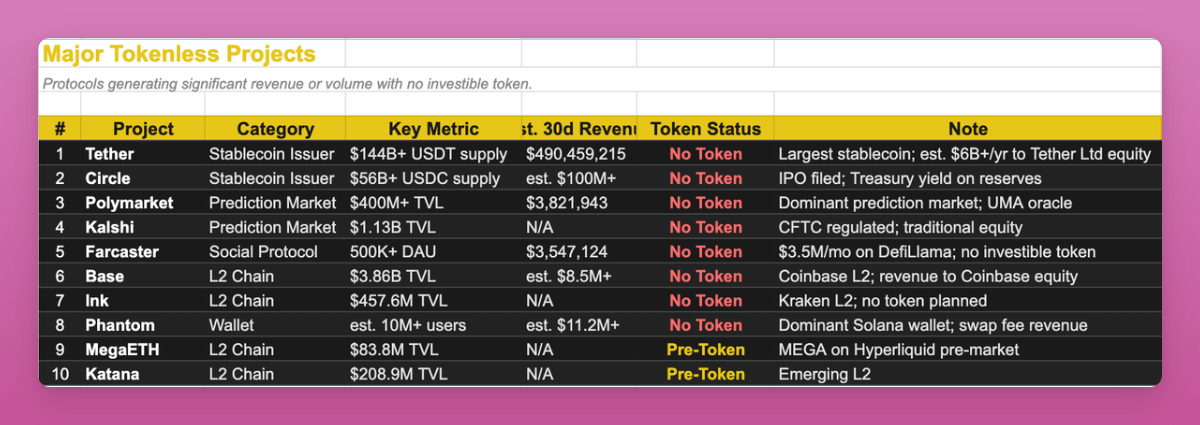Select the 'Category' column header
Viewport: 1200px width, 425px height.
275,129
